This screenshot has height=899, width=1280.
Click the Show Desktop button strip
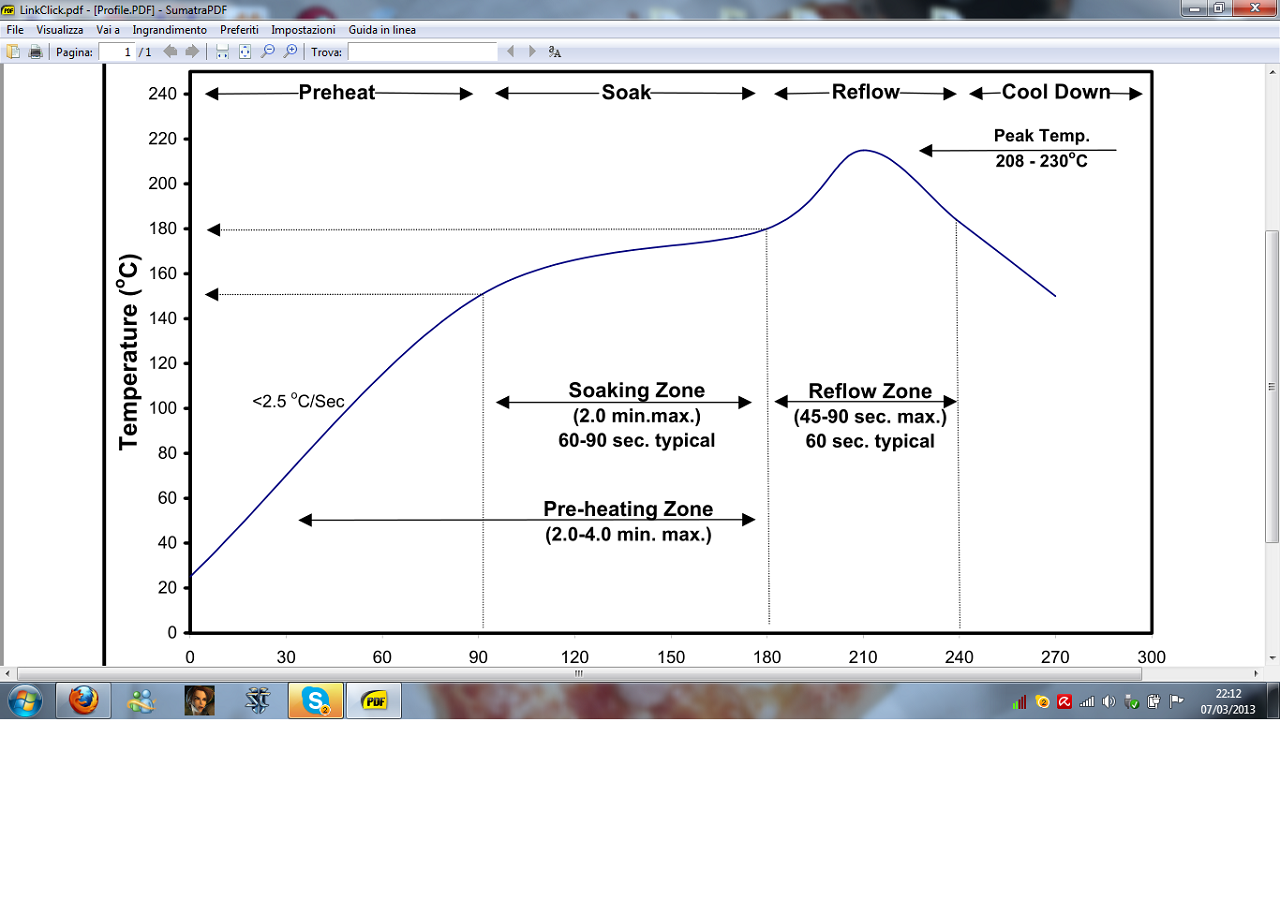click(x=1272, y=701)
